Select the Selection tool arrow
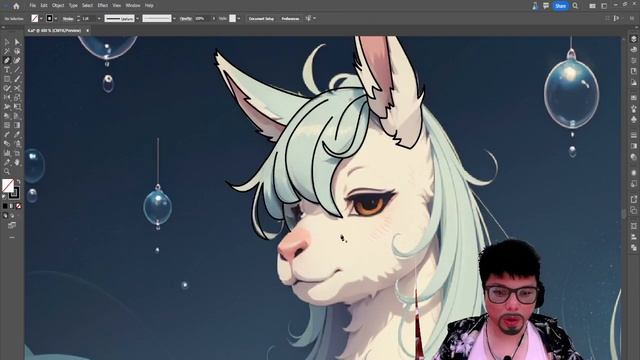The image size is (640, 360). 7,42
